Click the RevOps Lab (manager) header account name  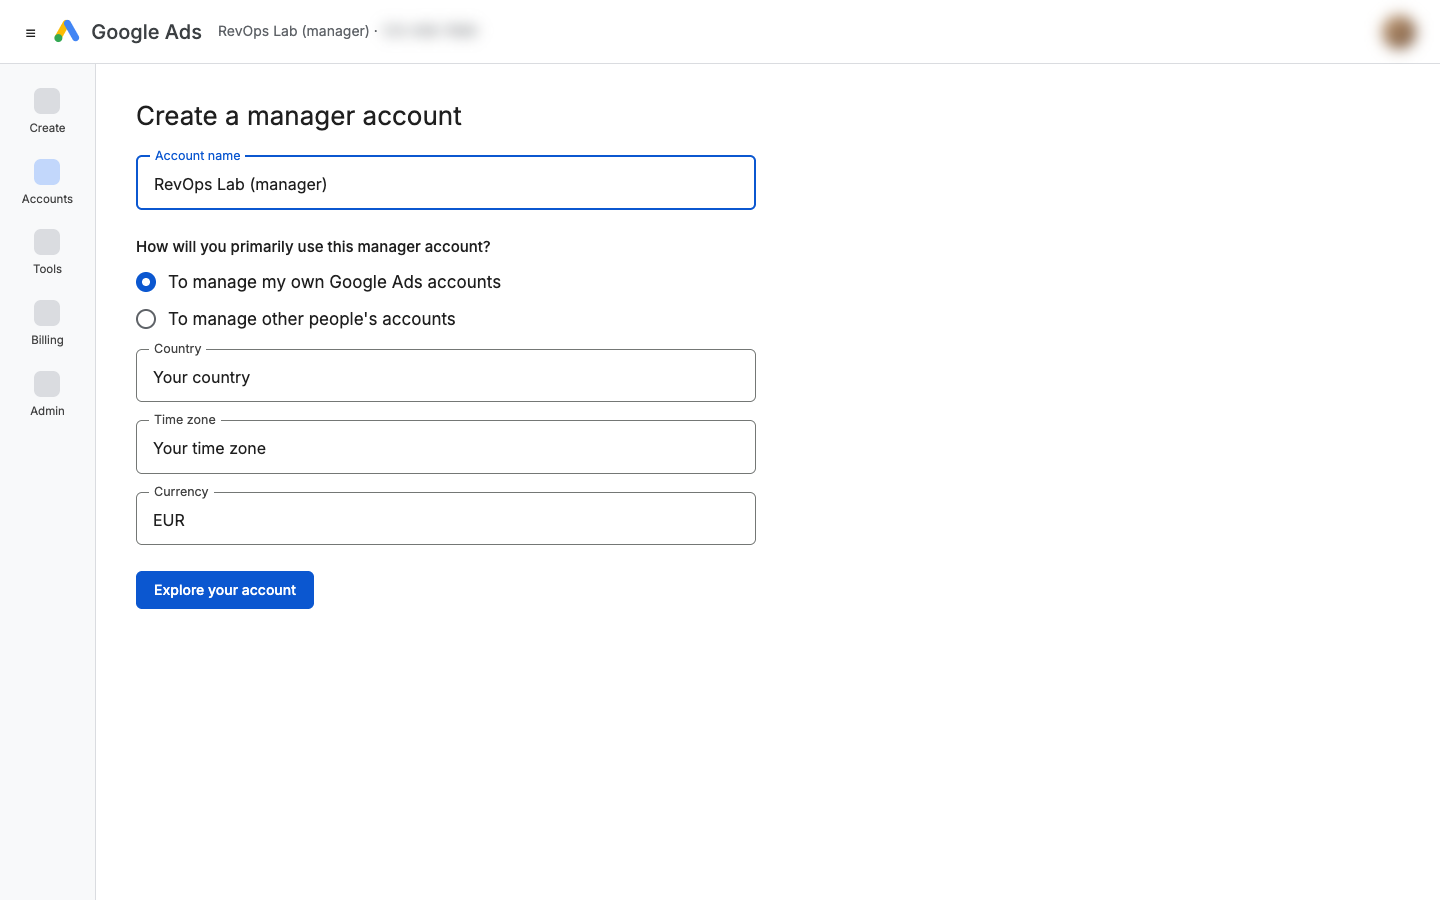pyautogui.click(x=294, y=31)
